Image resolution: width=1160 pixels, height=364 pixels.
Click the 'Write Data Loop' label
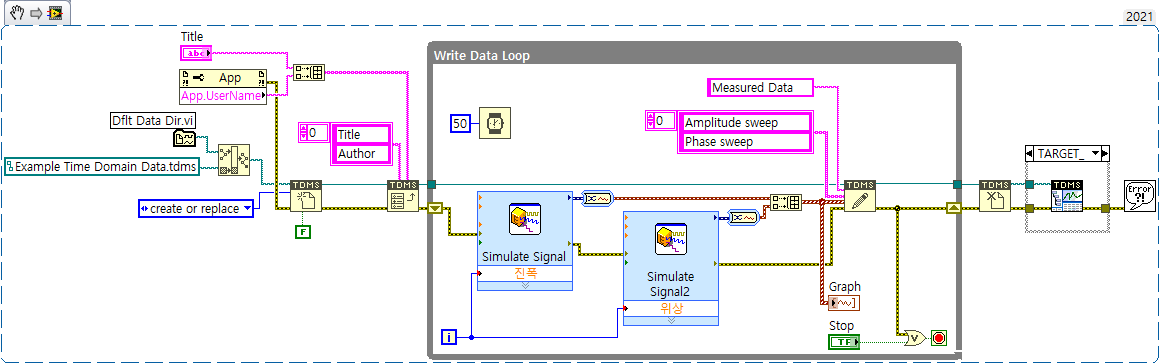coord(482,55)
